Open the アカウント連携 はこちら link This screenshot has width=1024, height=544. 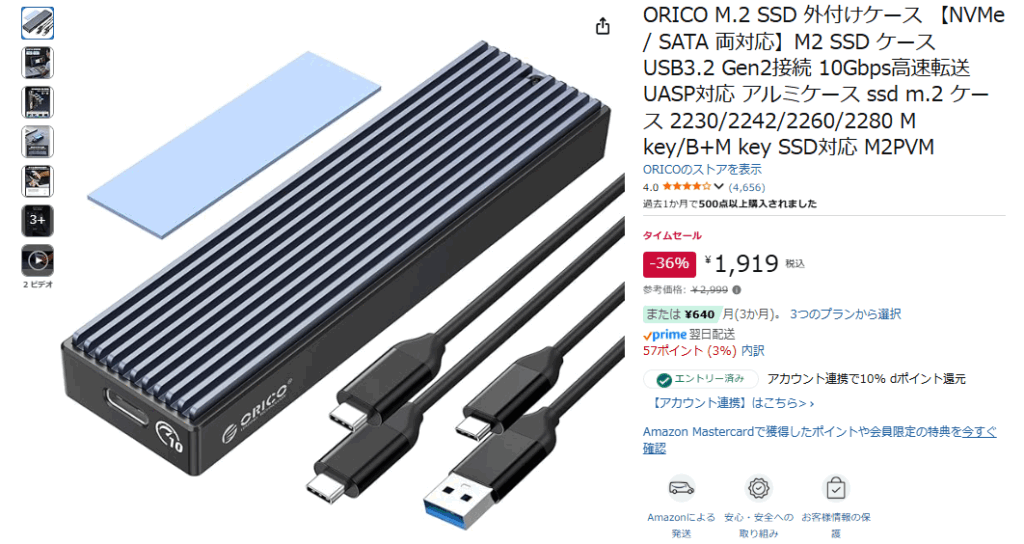731,403
